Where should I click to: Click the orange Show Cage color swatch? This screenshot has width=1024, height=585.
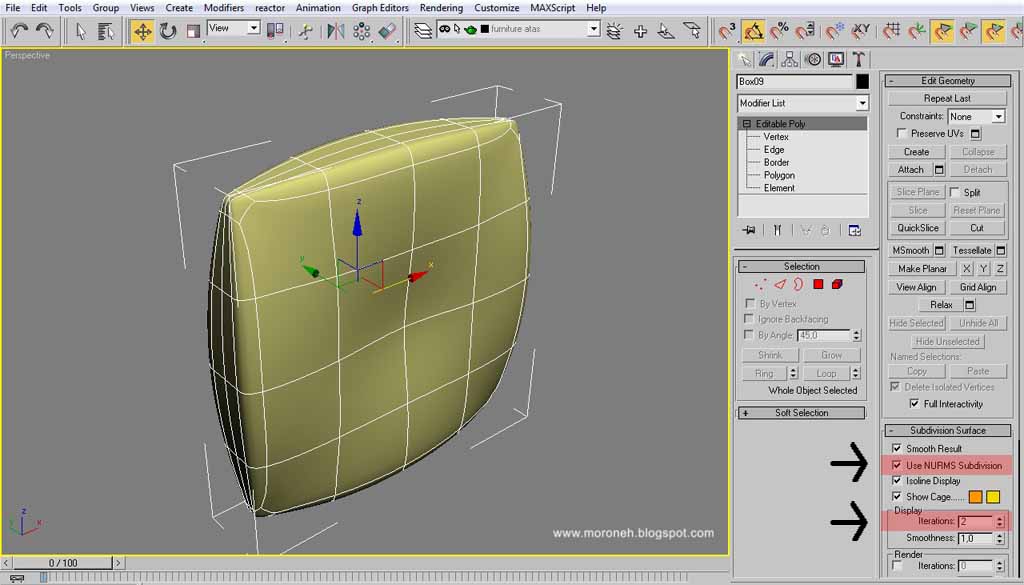tap(975, 497)
